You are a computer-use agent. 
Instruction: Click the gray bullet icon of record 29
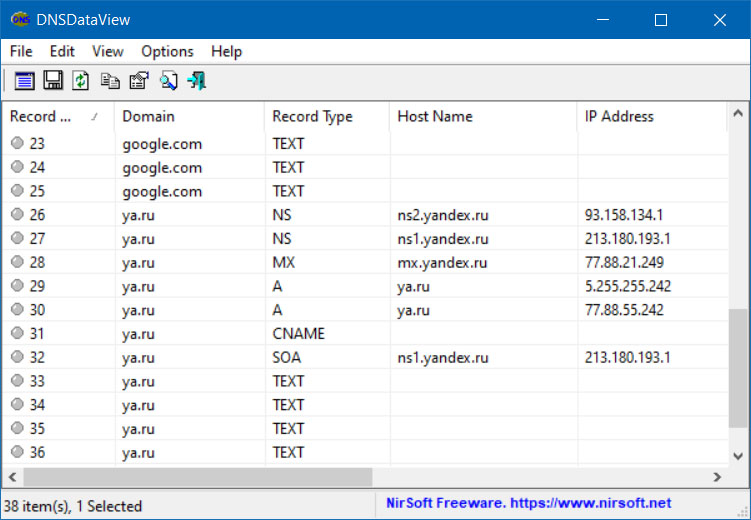[x=17, y=285]
